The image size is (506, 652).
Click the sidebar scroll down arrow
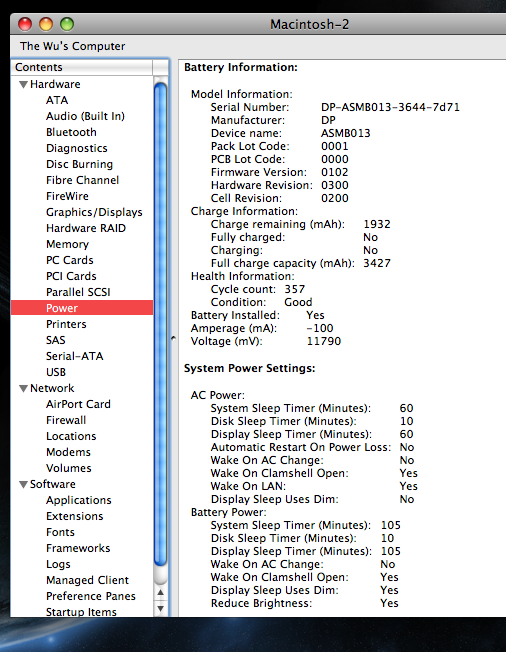[x=160, y=608]
